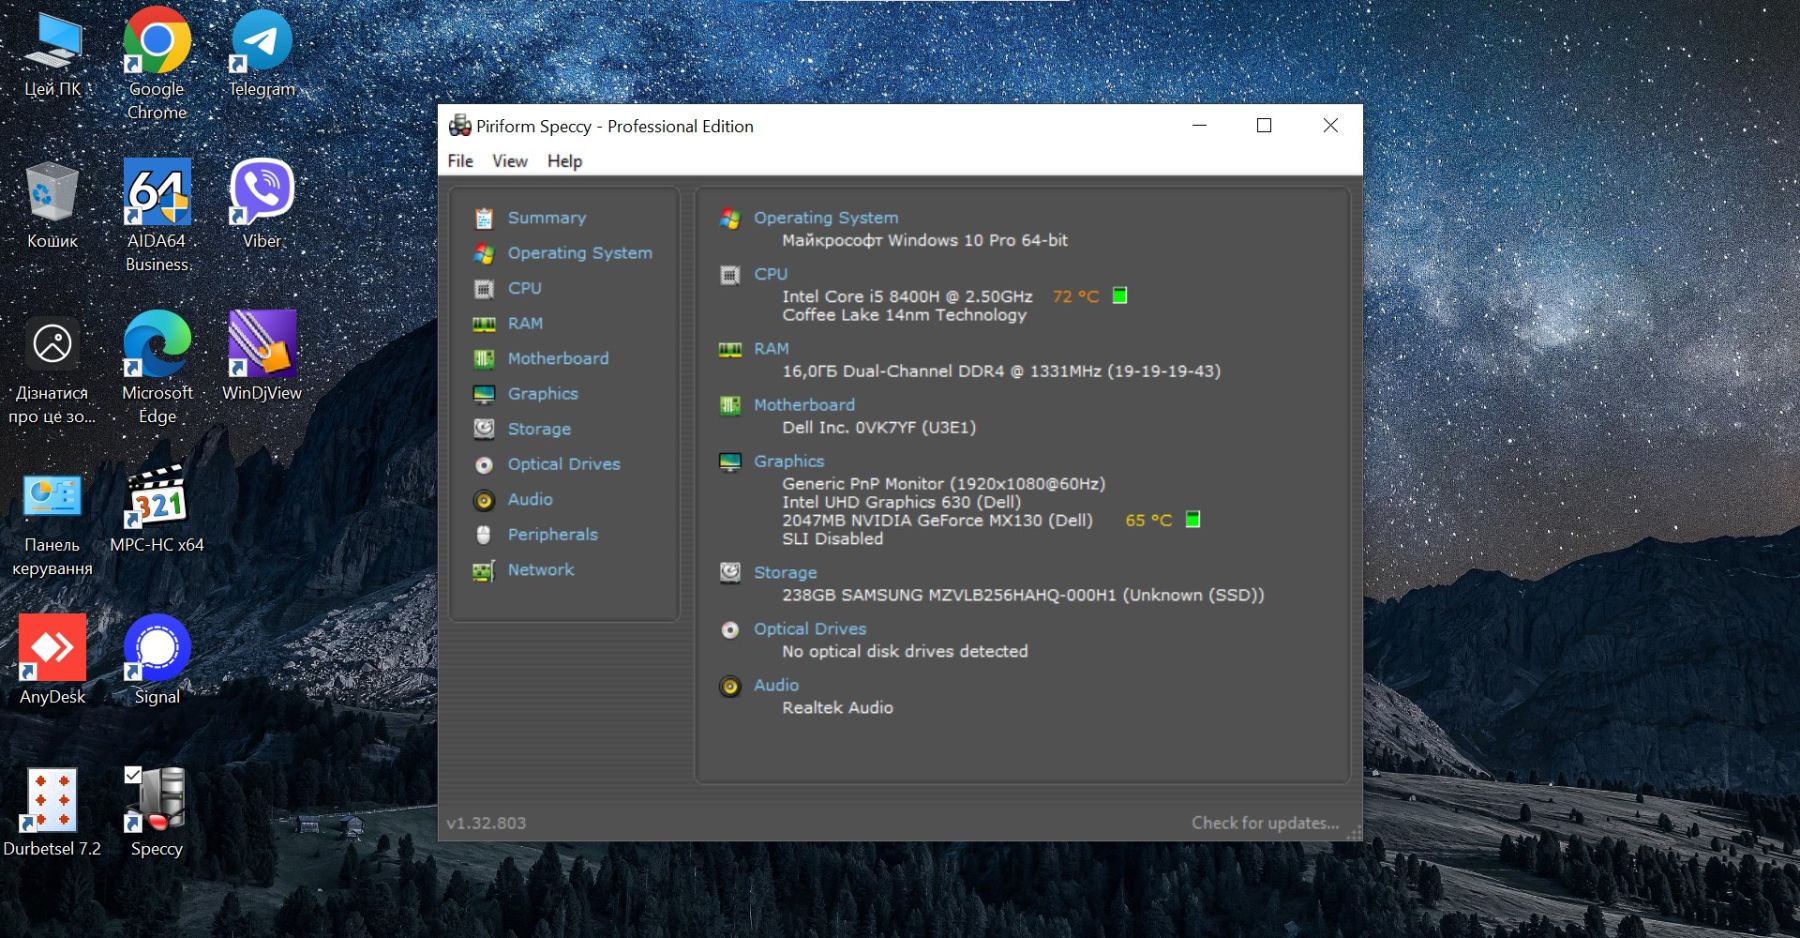The width and height of the screenshot is (1800, 938).
Task: Select the CPU chip icon in sidebar
Action: [x=484, y=289]
